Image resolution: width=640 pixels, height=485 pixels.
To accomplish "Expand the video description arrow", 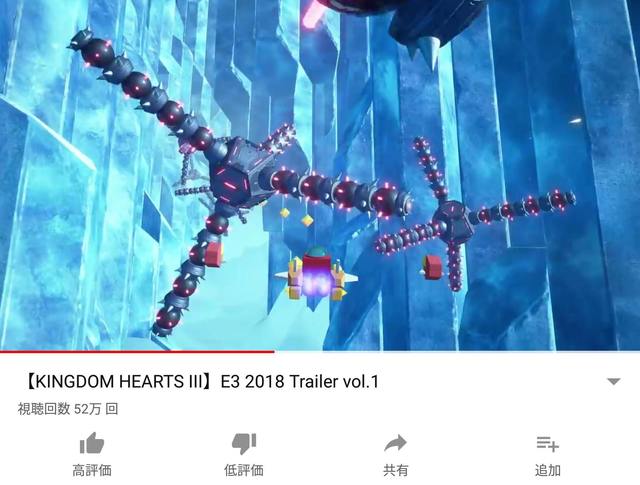I will coord(613,382).
